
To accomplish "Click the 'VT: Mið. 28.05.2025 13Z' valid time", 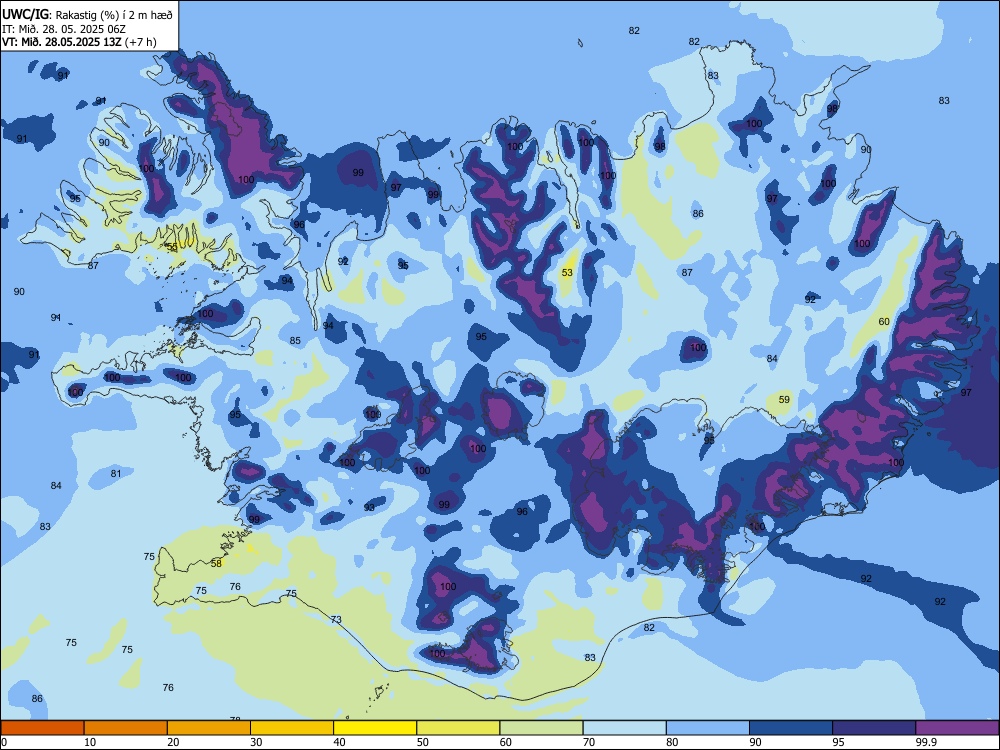I will [x=62, y=42].
